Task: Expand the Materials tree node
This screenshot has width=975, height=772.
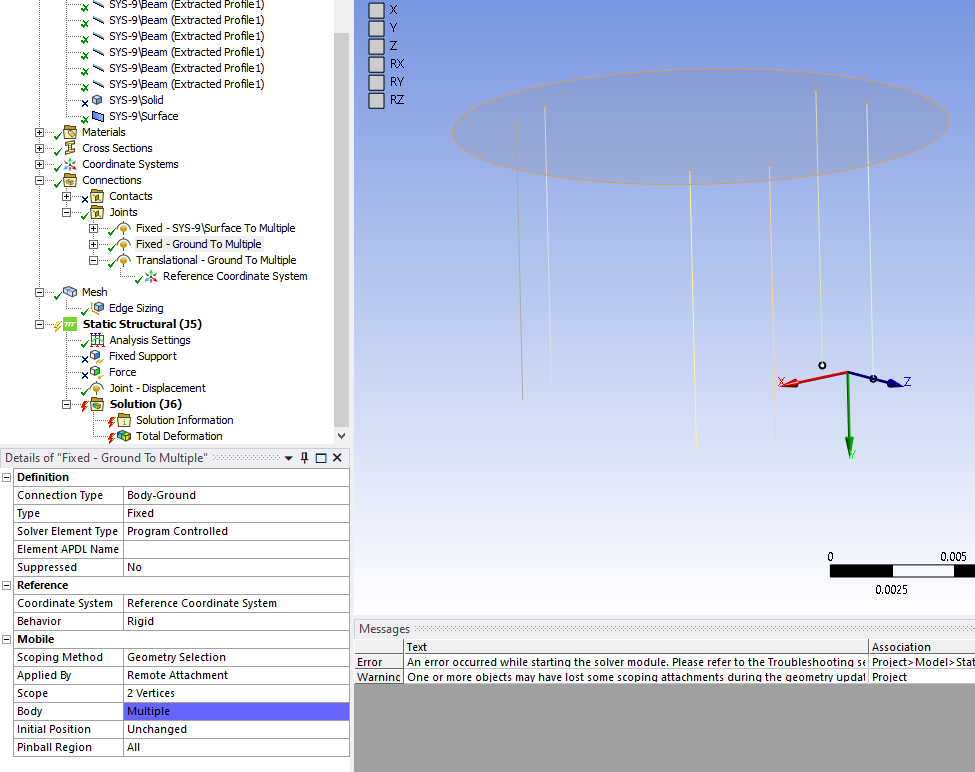Action: pyautogui.click(x=40, y=132)
